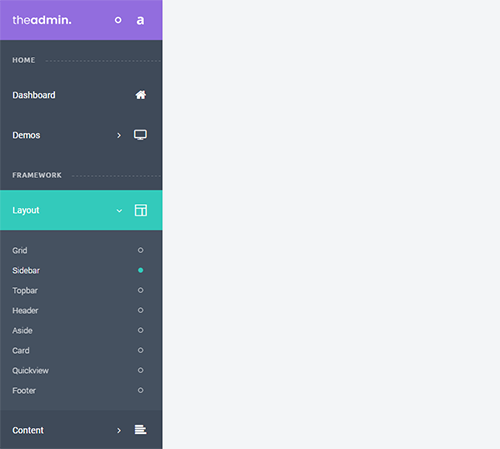
Task: Click the circle icon next to Grid
Action: tap(141, 250)
